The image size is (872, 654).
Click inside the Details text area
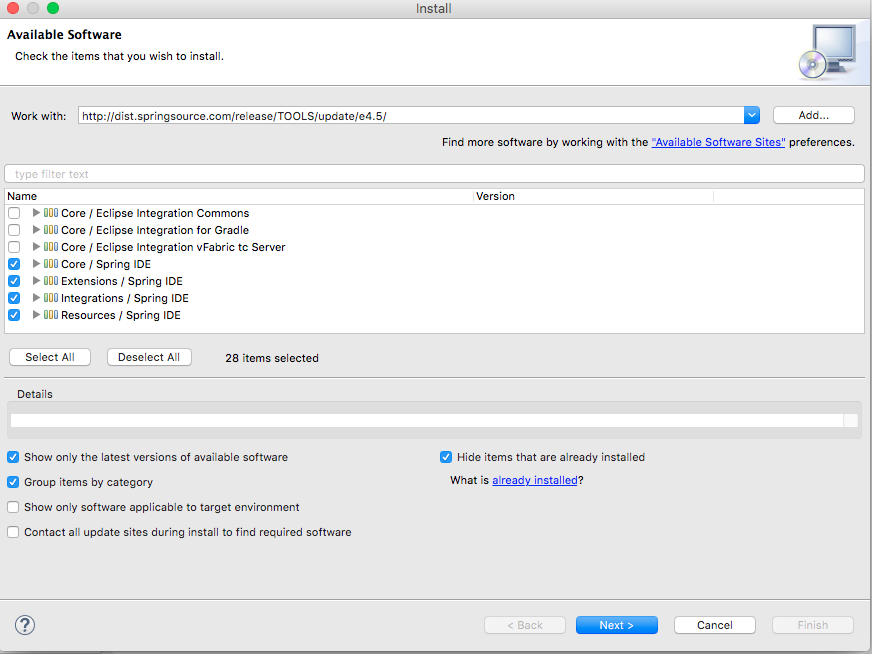click(x=427, y=420)
